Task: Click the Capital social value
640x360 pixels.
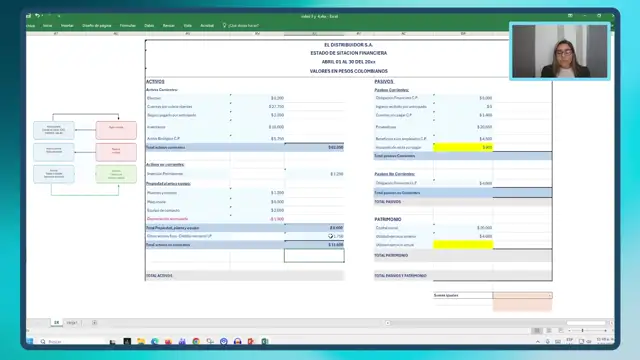Action: [484, 228]
